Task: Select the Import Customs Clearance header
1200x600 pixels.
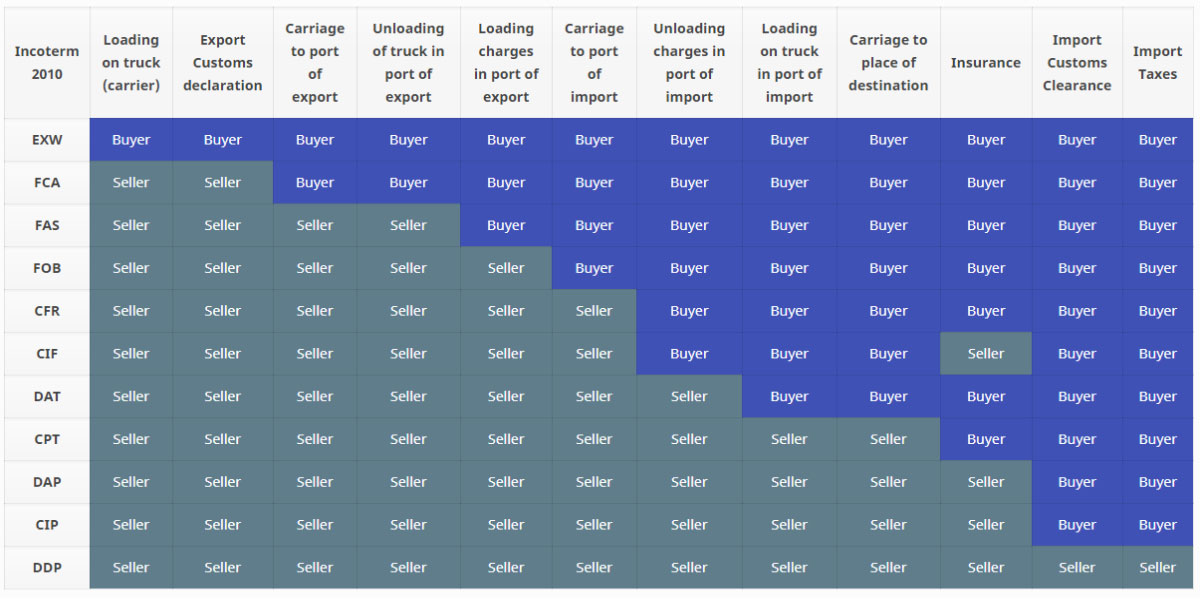Action: pos(1077,63)
